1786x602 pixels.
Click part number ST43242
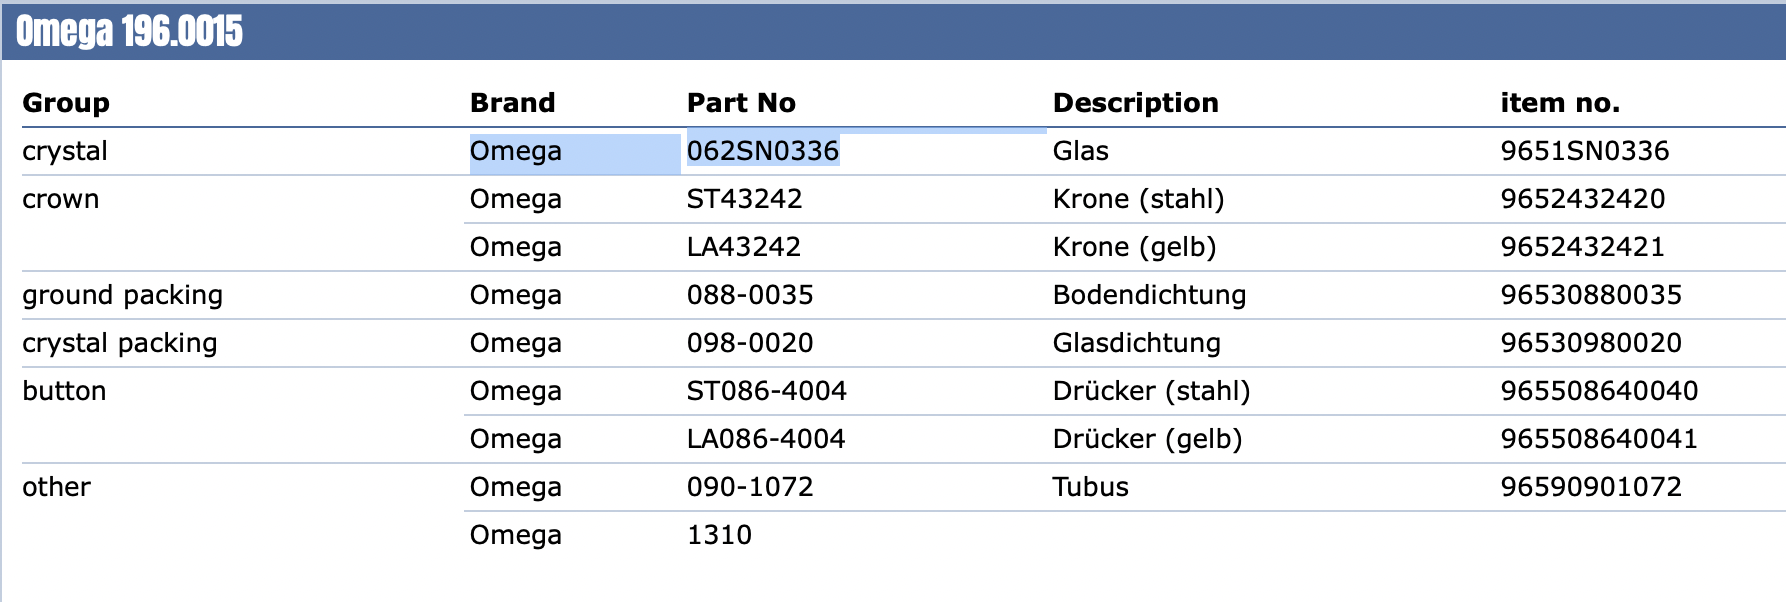click(x=744, y=199)
